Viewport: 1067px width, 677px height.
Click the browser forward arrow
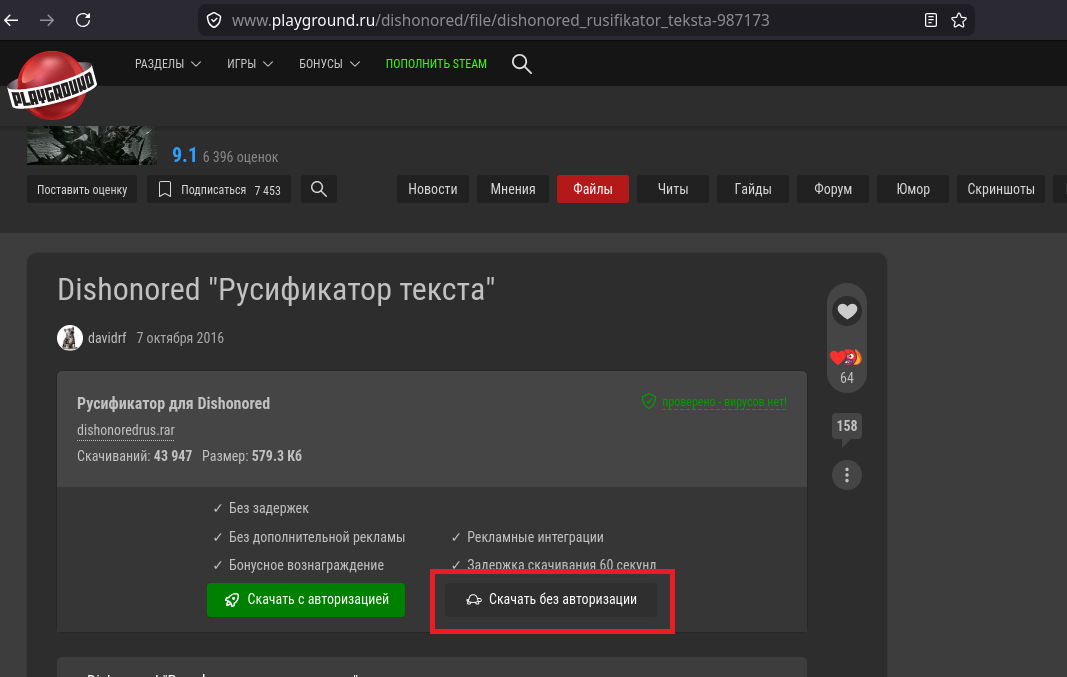pyautogui.click(x=47, y=20)
